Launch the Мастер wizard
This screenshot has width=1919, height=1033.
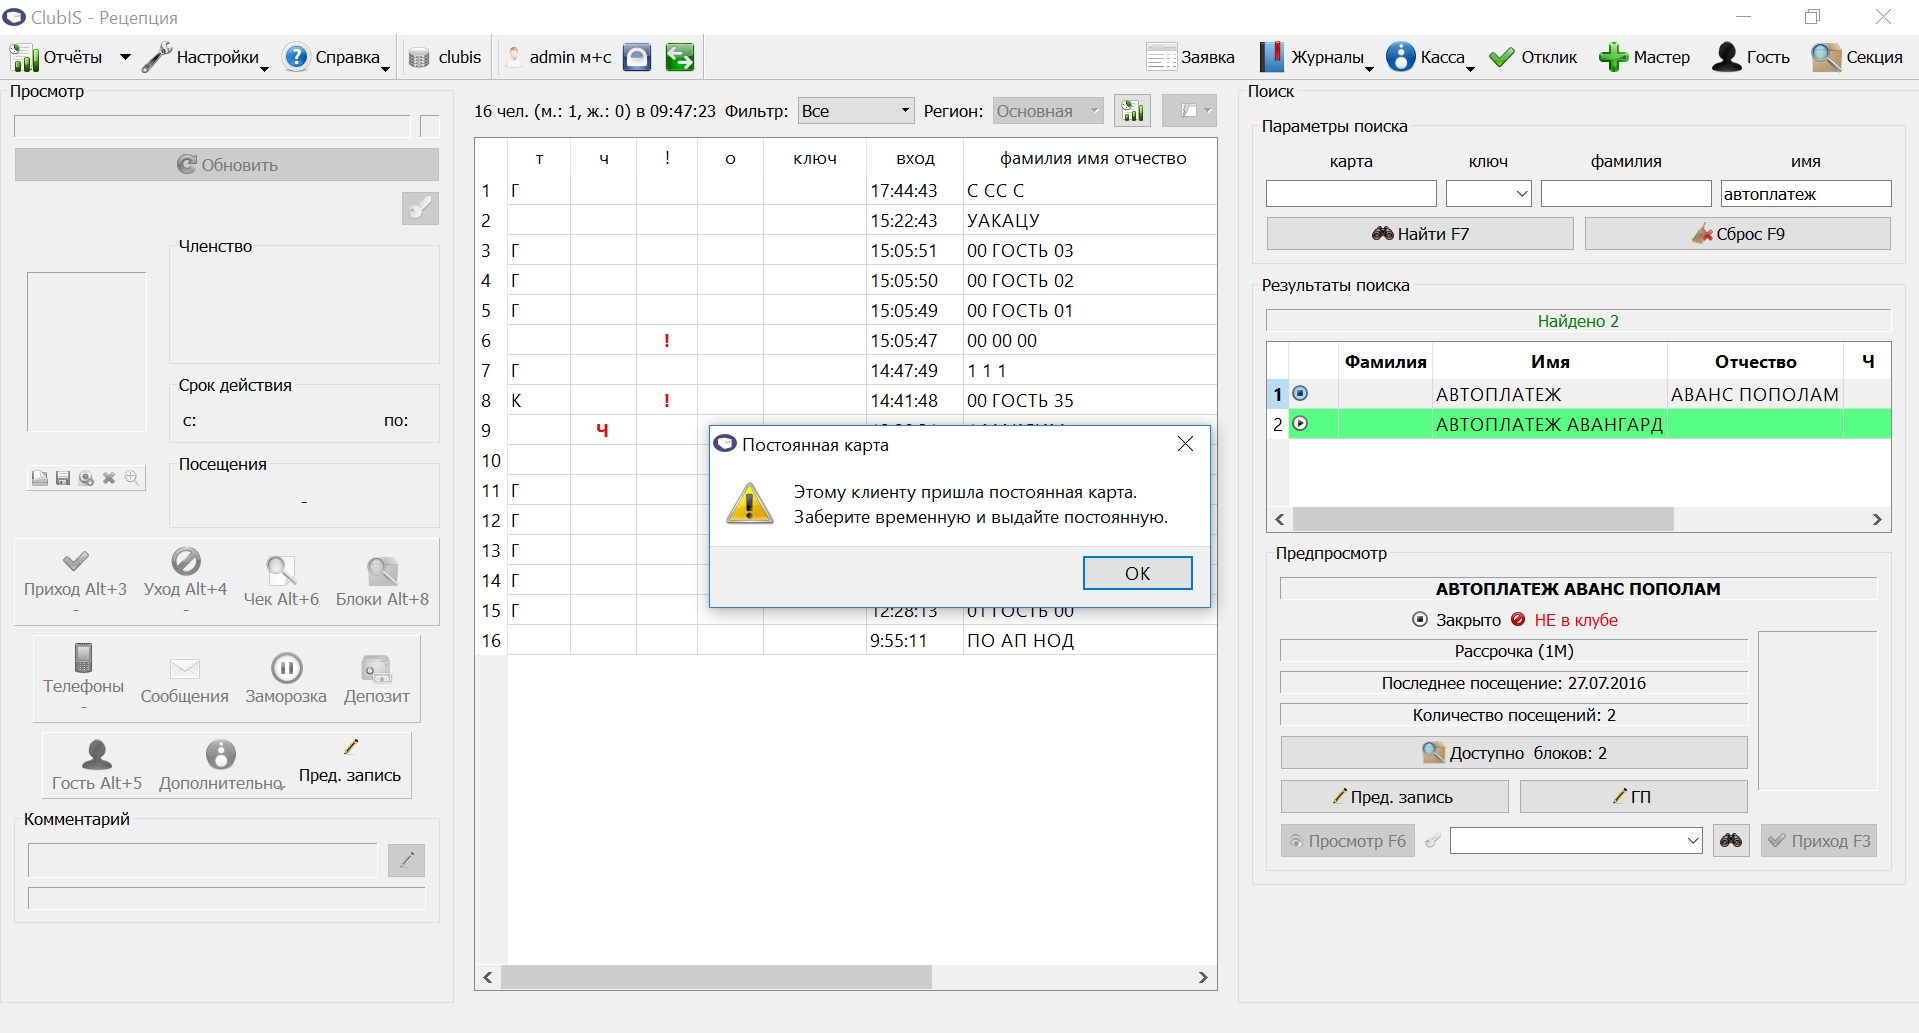point(1644,57)
